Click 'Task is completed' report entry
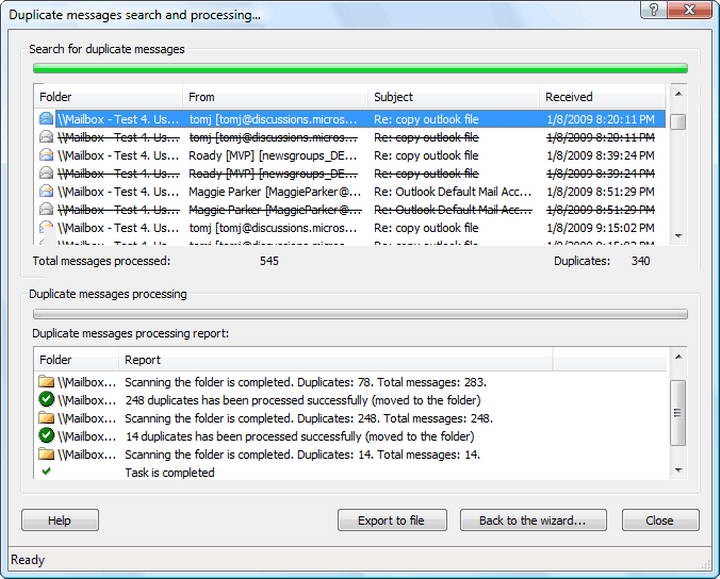The height and width of the screenshot is (579, 720). (169, 472)
